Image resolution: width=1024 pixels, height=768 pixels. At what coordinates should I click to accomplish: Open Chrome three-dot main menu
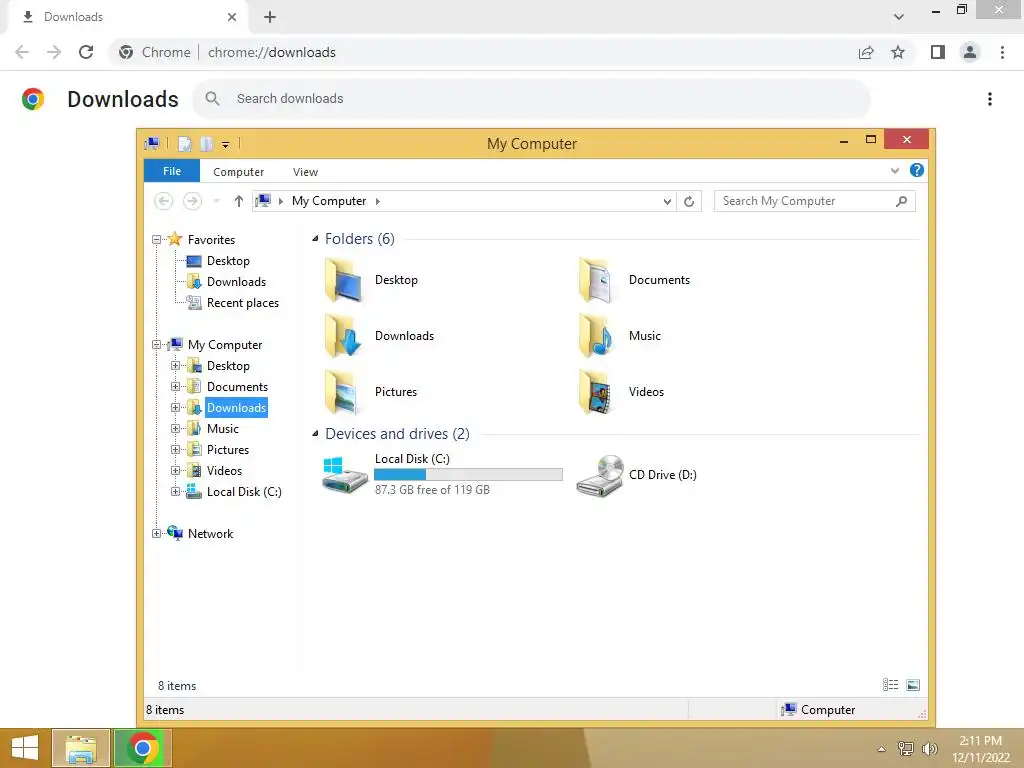click(x=1002, y=52)
